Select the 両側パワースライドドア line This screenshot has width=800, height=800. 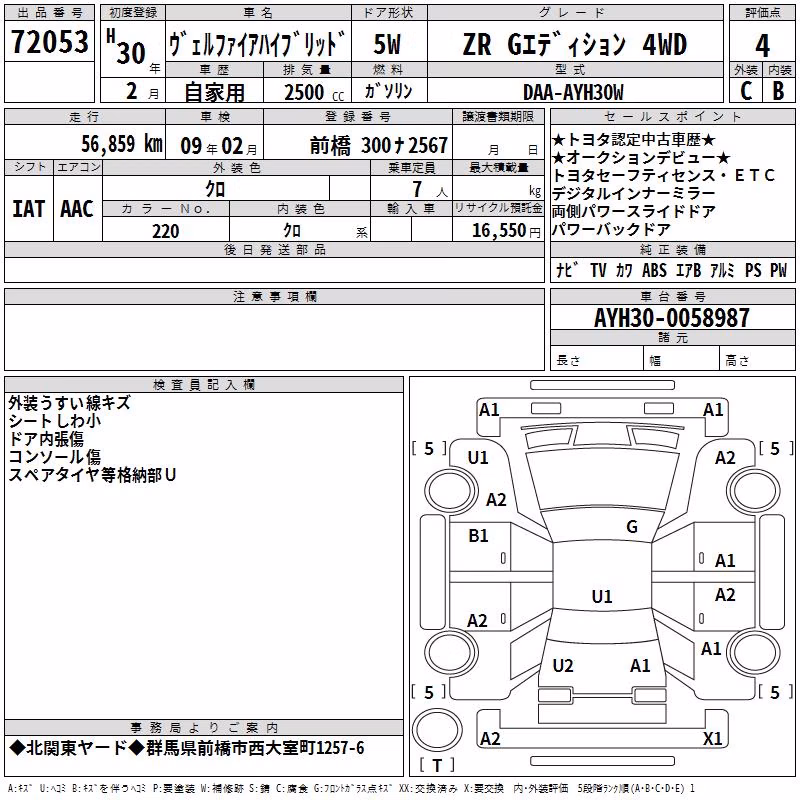click(634, 211)
